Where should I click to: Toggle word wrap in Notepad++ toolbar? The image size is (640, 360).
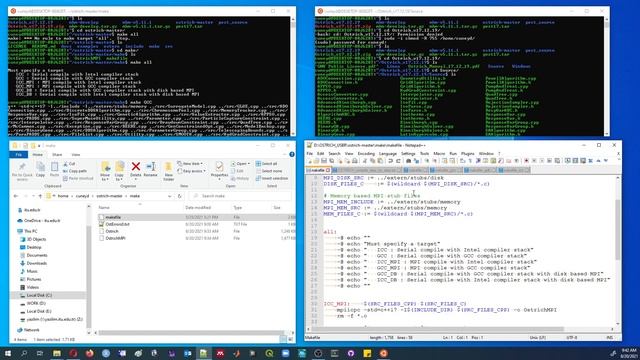[462, 161]
